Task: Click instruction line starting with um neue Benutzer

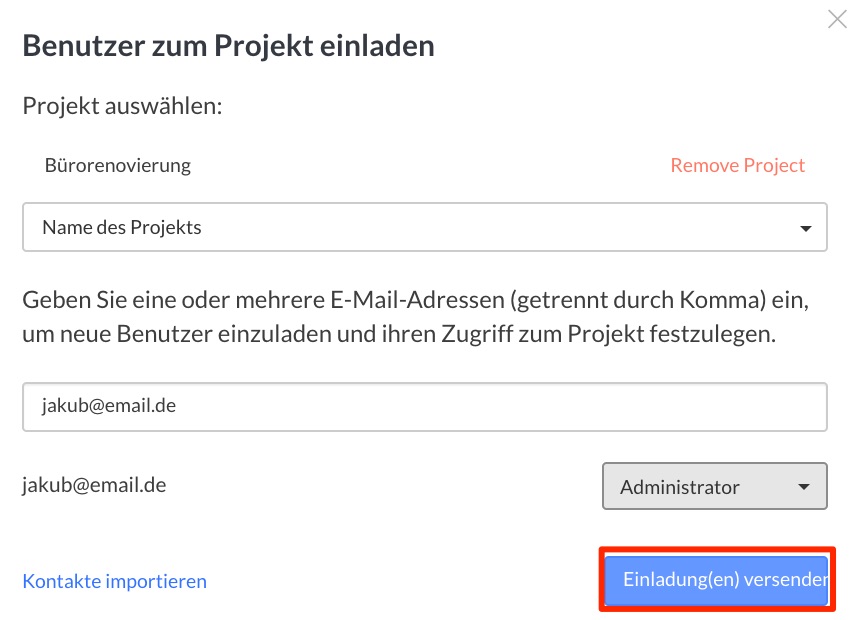Action: [399, 334]
